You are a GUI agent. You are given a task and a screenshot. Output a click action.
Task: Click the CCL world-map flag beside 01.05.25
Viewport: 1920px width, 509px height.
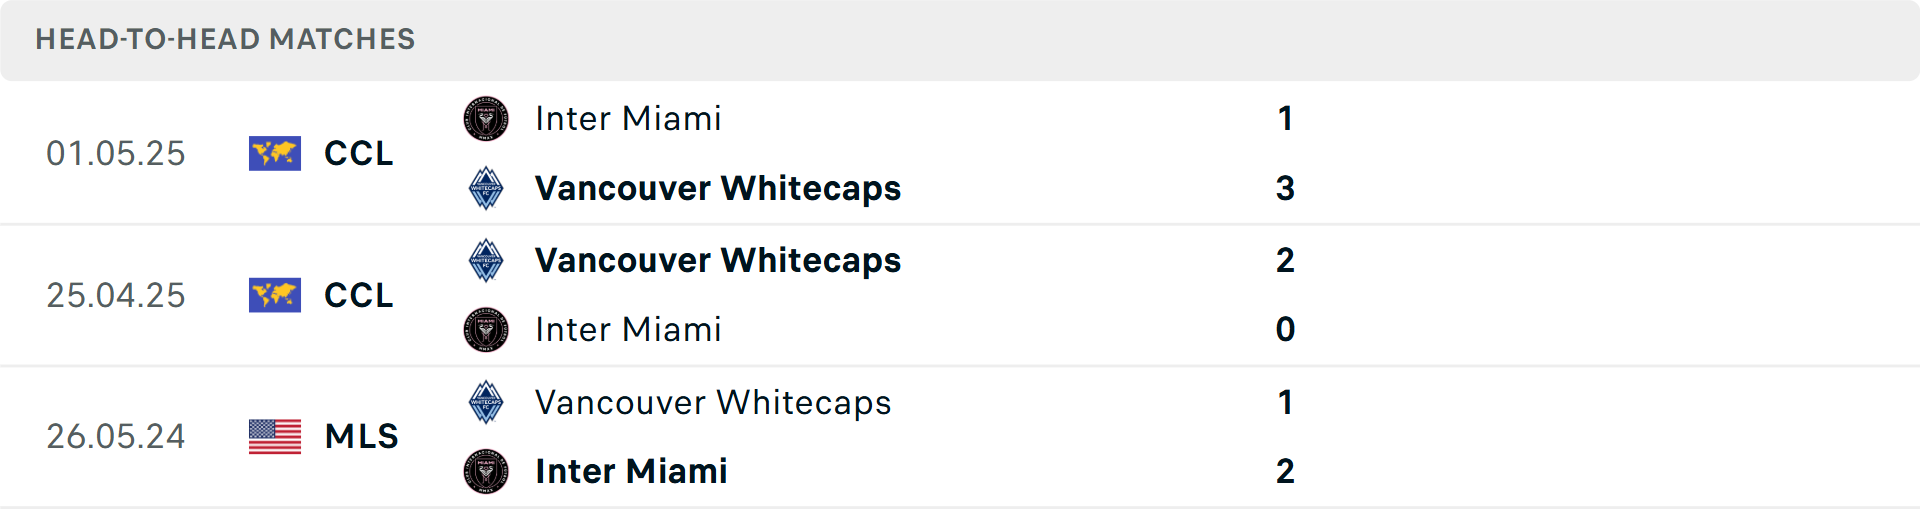click(x=275, y=154)
